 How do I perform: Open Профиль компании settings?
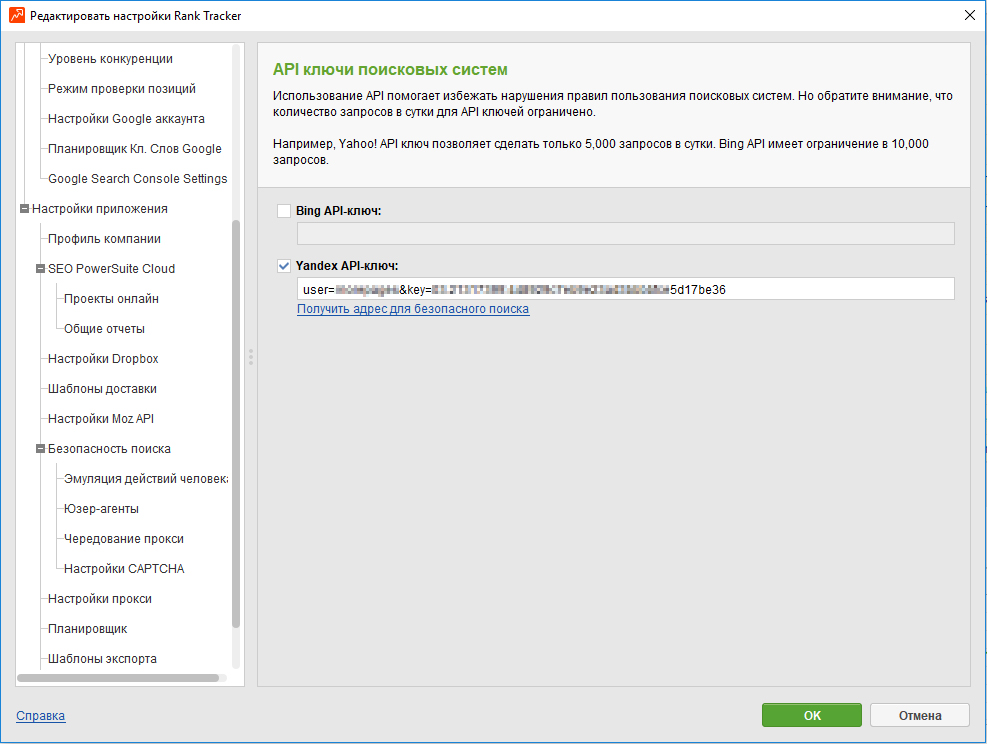[x=104, y=239]
